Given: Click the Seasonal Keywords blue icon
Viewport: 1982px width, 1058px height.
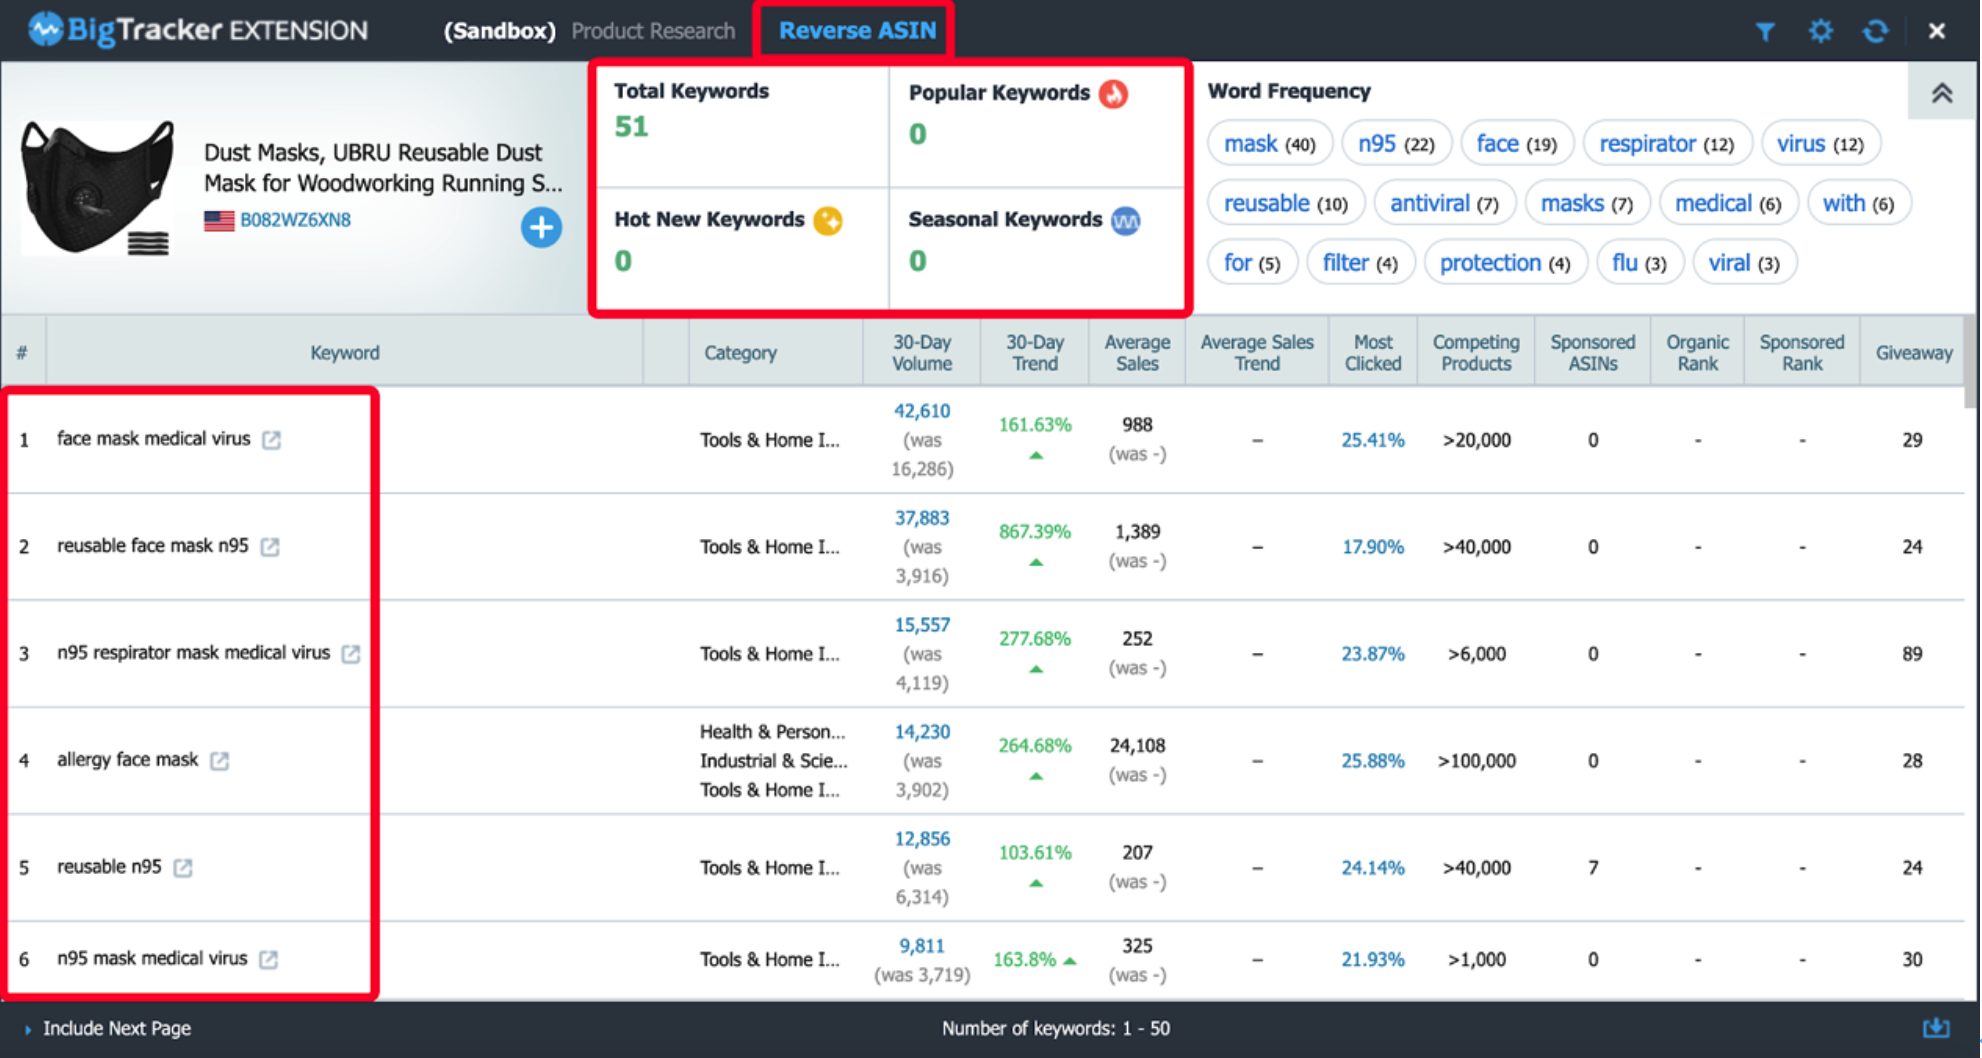Looking at the screenshot, I should pyautogui.click(x=1126, y=221).
